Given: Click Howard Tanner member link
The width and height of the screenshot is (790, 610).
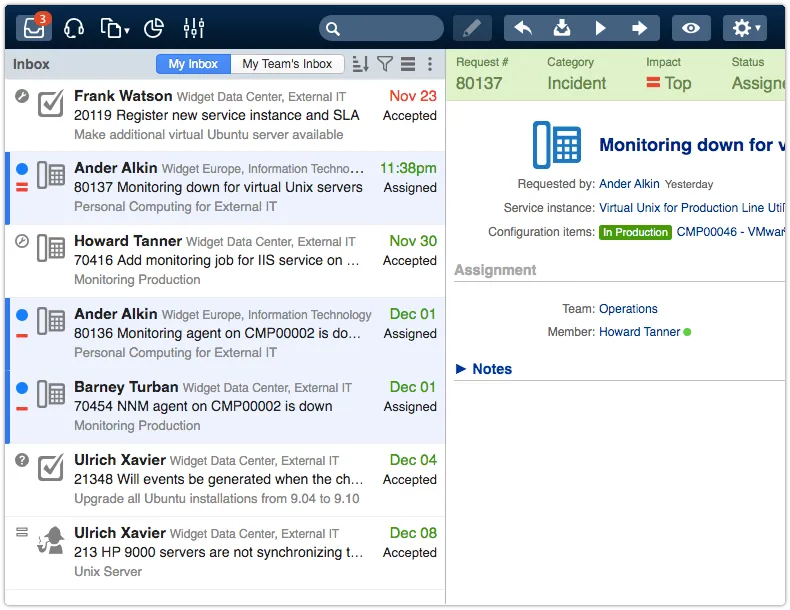Looking at the screenshot, I should coord(639,332).
